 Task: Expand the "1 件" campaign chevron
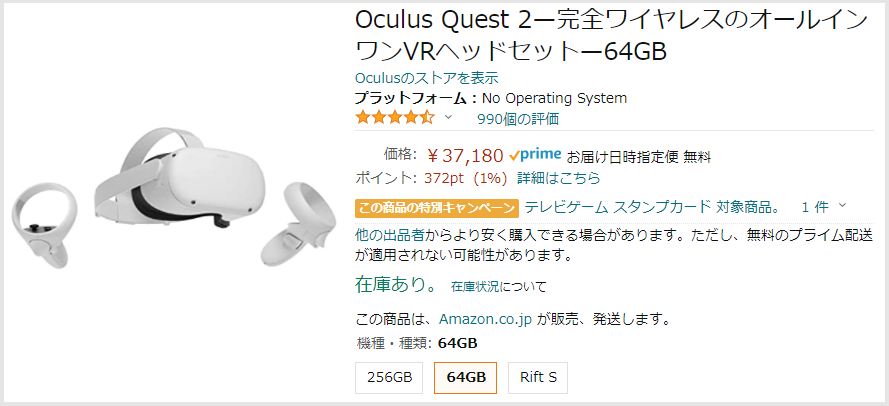[x=842, y=207]
